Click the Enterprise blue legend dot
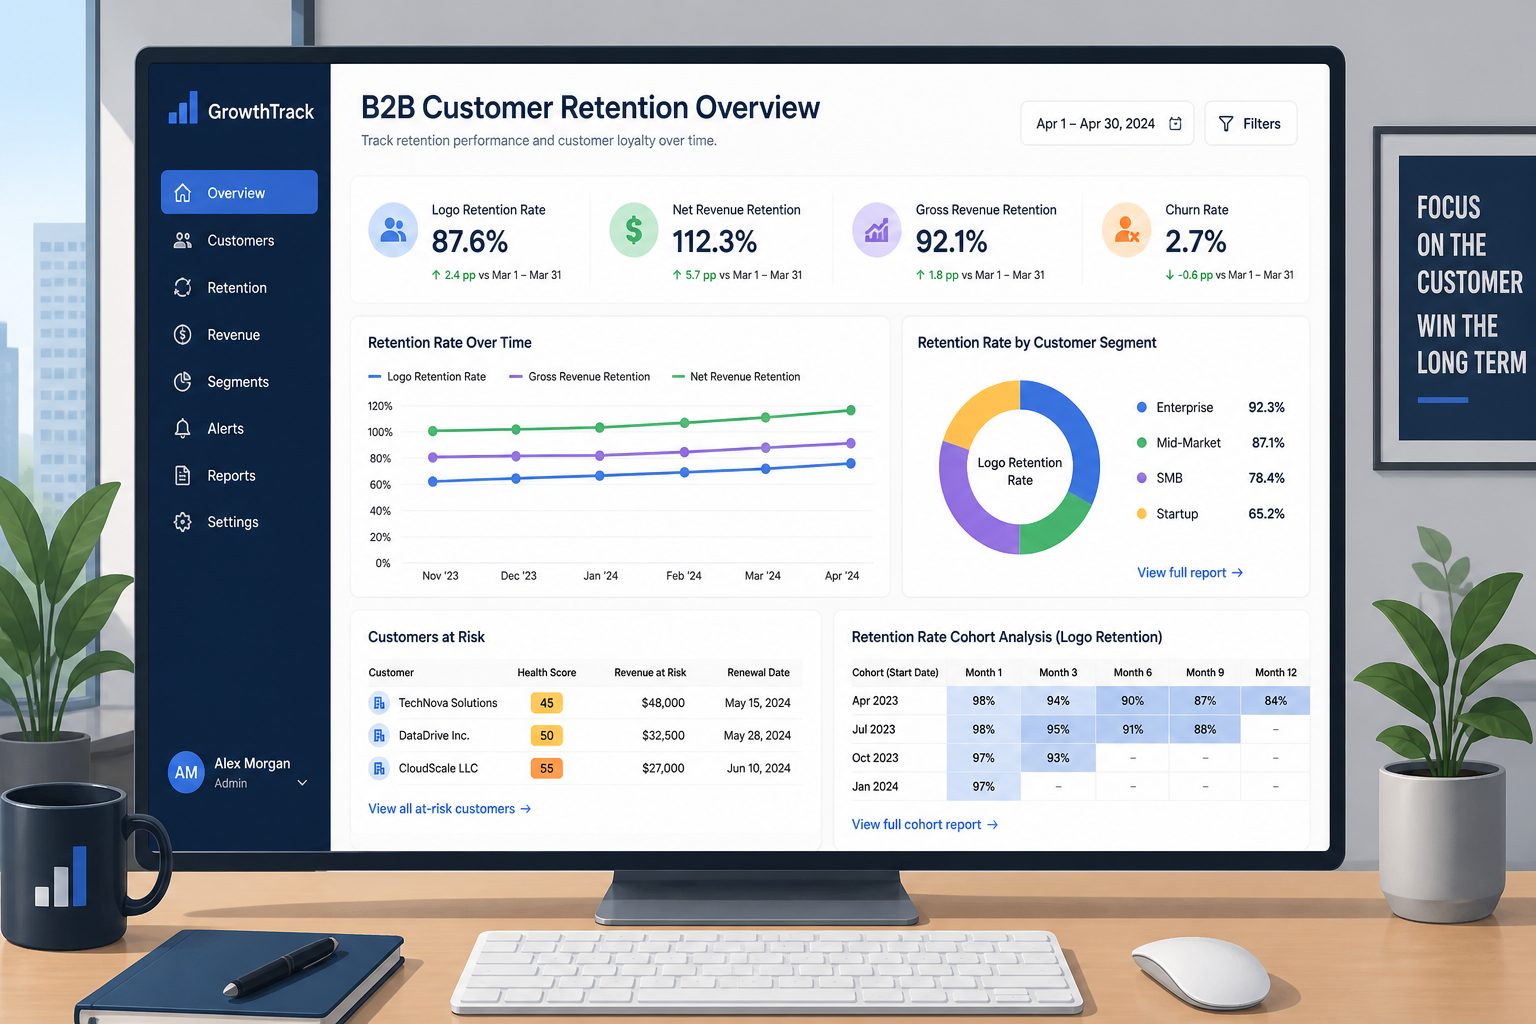The image size is (1536, 1024). coord(1142,408)
